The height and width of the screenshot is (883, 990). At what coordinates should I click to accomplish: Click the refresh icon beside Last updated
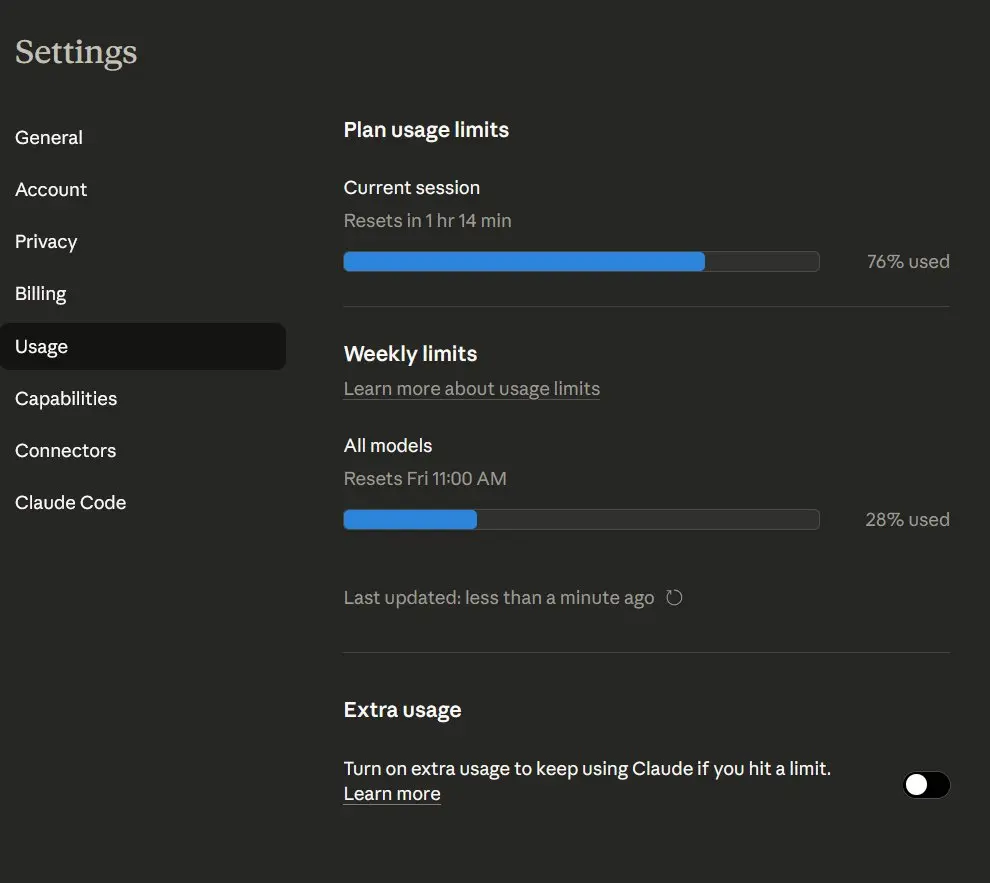674,598
